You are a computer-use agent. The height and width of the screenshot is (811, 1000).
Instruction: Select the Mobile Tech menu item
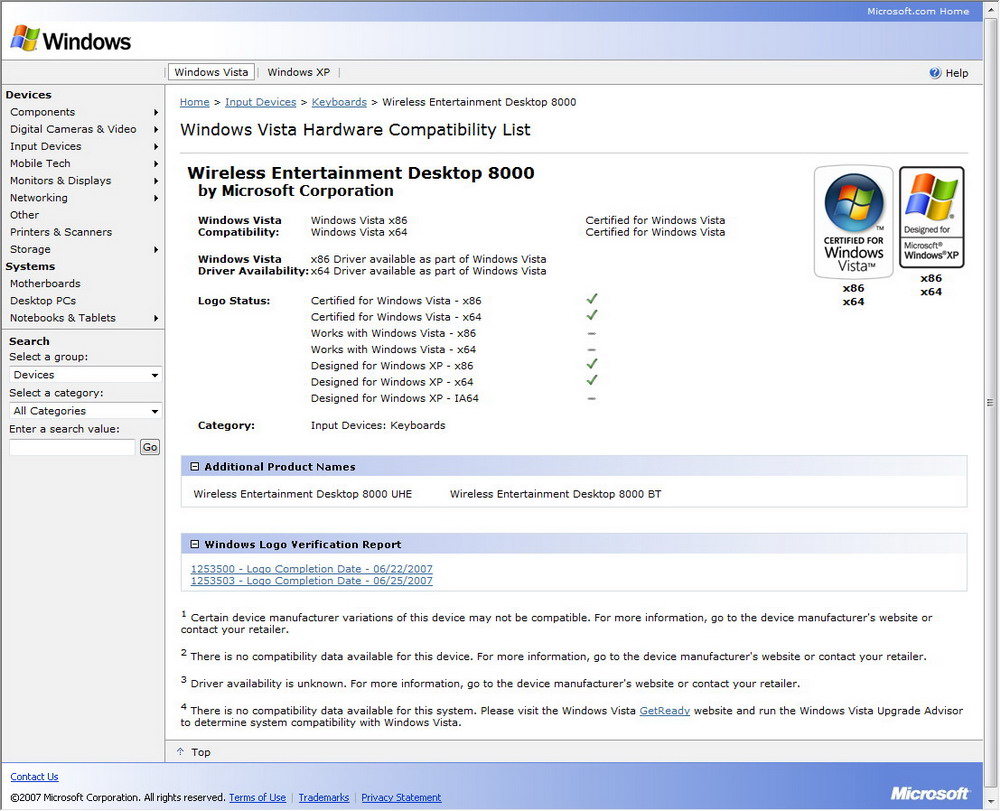tap(40, 164)
